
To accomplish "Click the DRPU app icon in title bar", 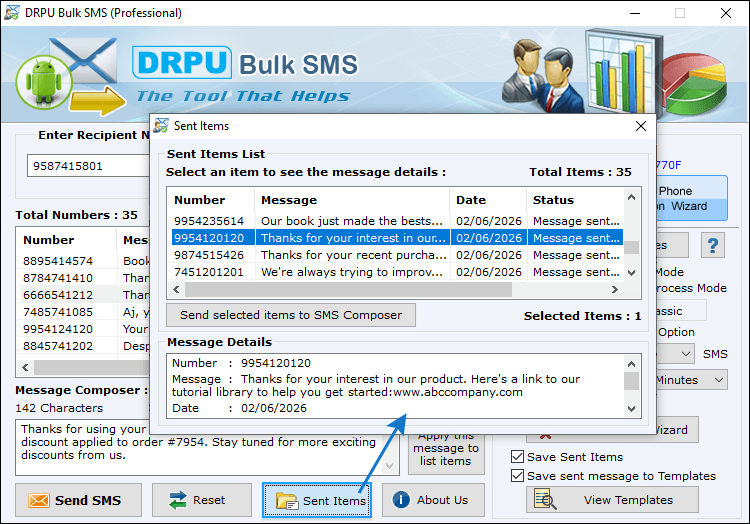I will pyautogui.click(x=12, y=12).
